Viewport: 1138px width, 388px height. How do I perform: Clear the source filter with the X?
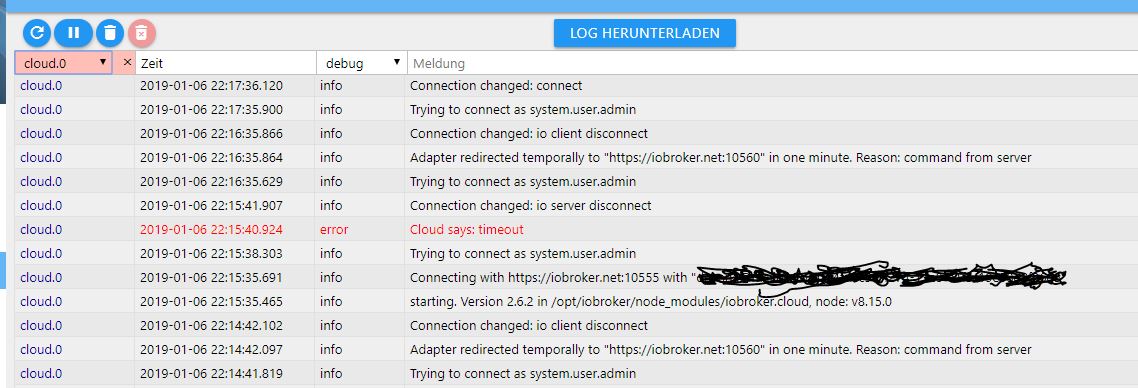127,62
